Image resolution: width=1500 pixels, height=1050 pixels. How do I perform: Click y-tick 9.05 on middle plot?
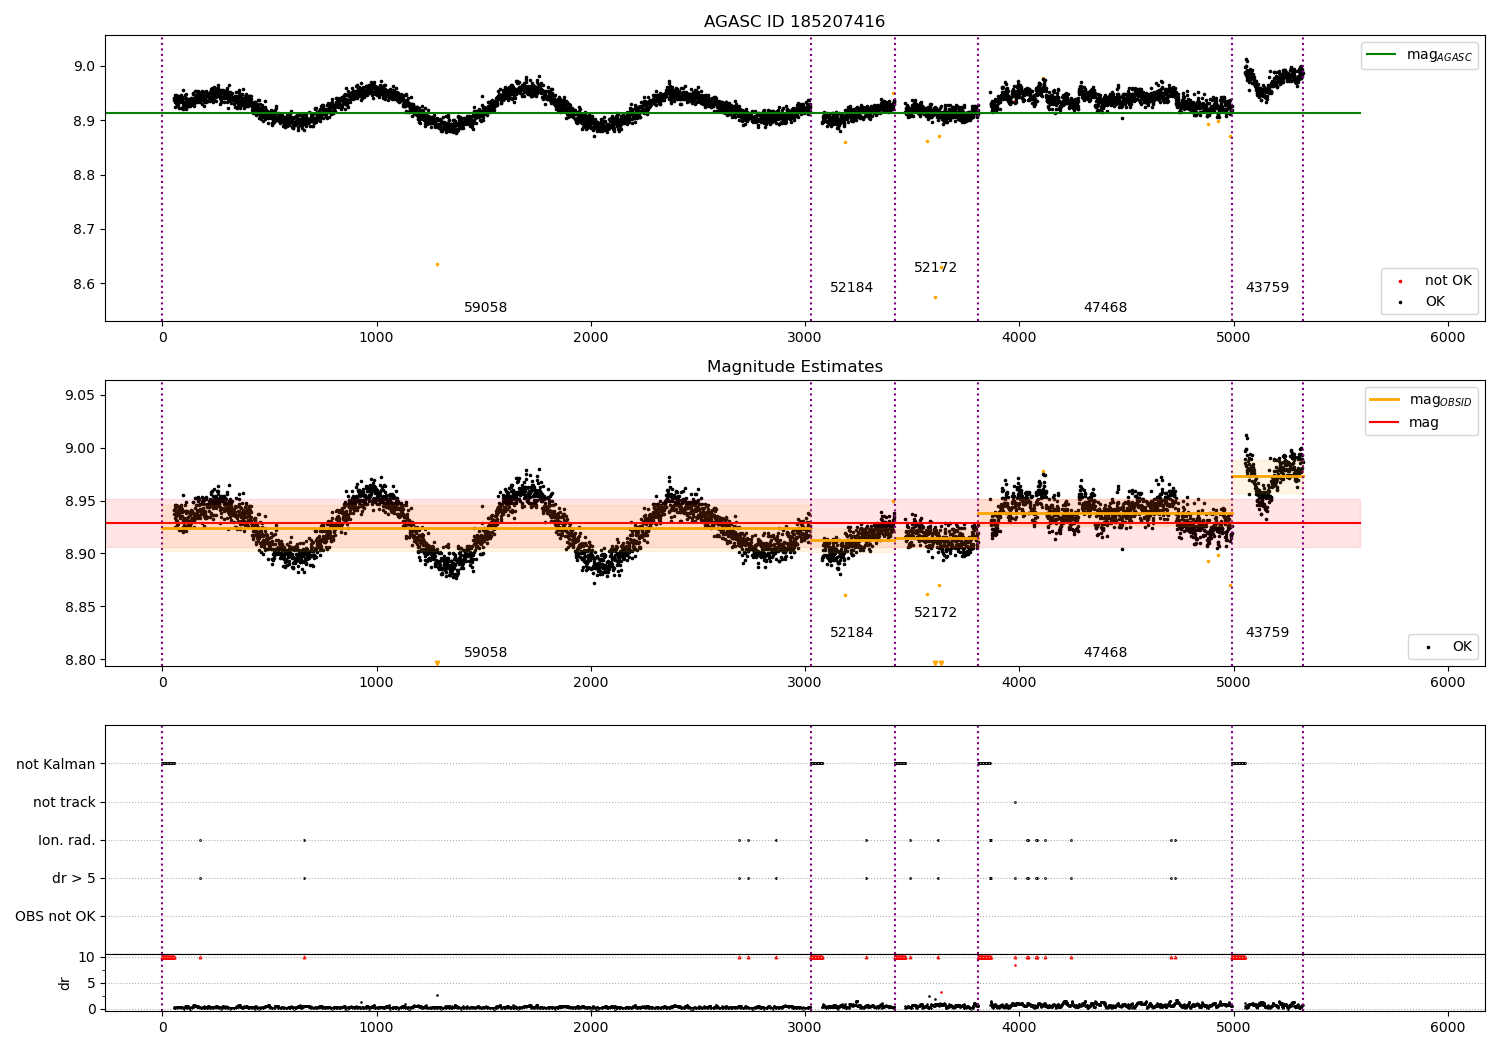point(79,396)
